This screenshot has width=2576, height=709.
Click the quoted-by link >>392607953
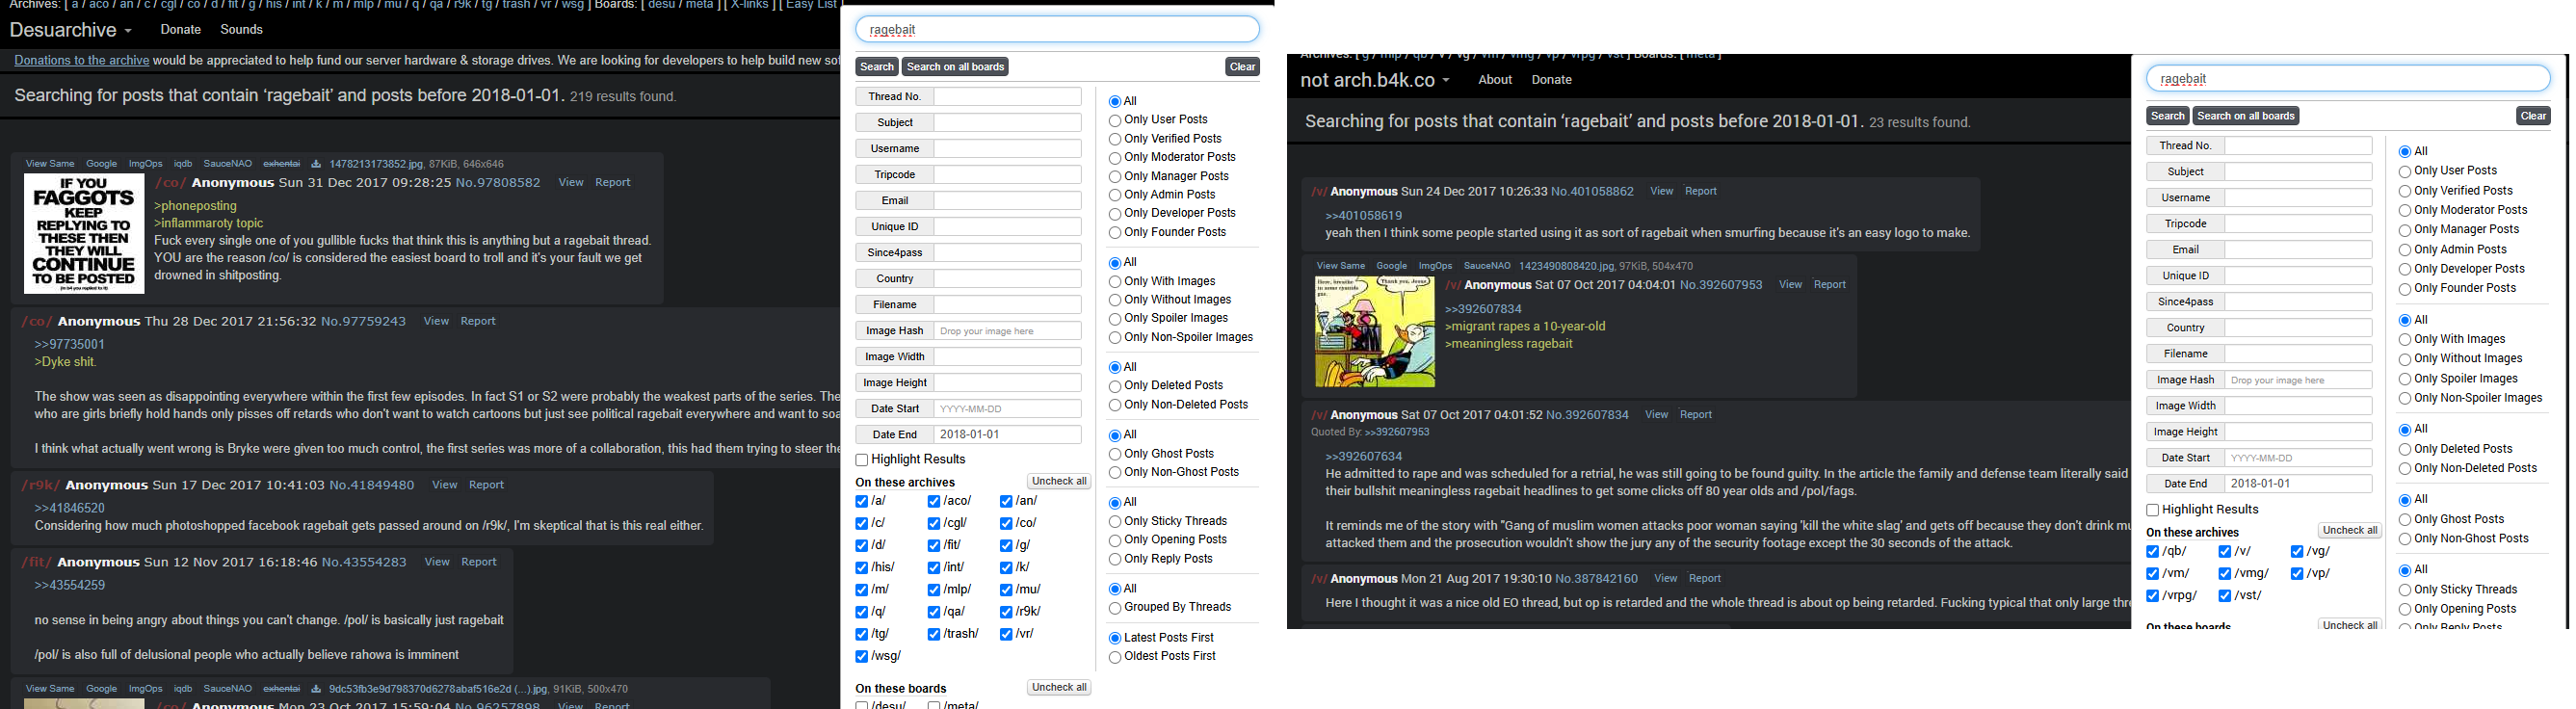click(1397, 432)
